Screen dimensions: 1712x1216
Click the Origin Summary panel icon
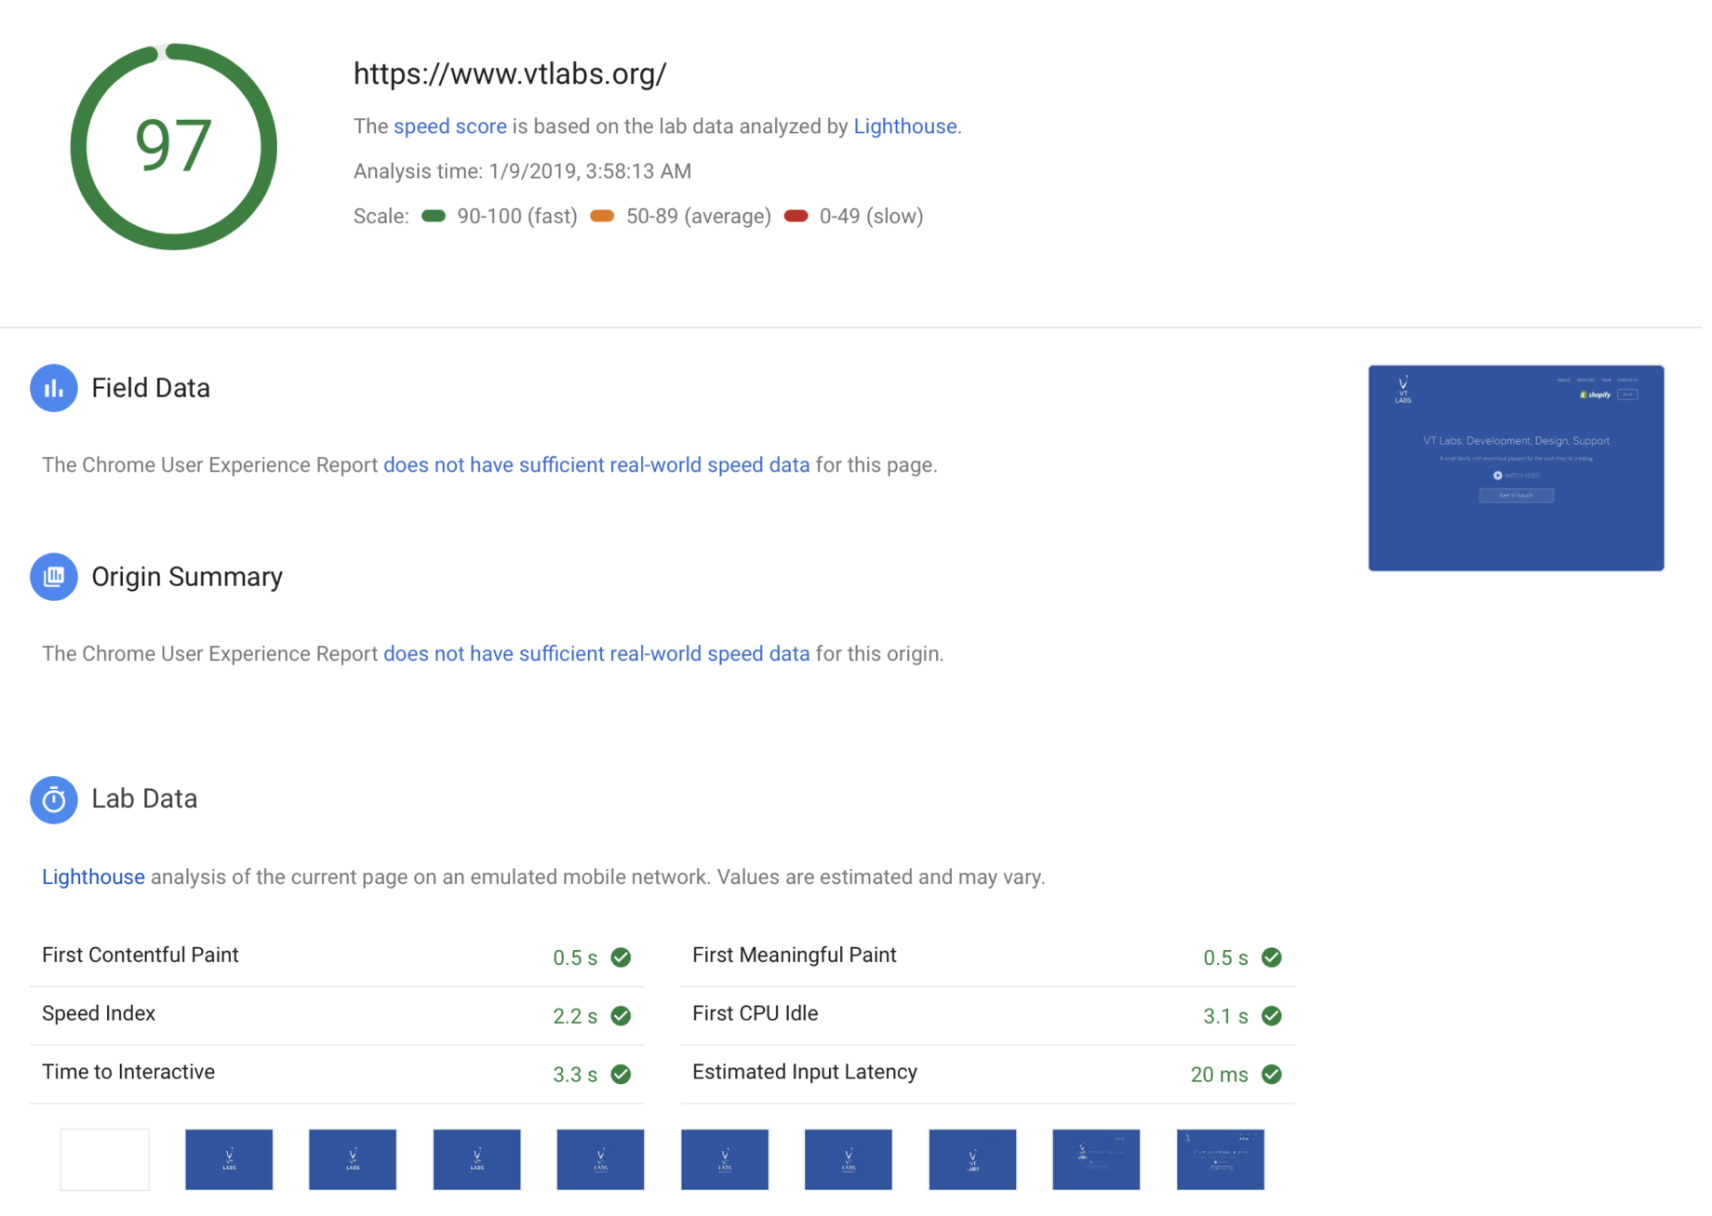[x=53, y=577]
